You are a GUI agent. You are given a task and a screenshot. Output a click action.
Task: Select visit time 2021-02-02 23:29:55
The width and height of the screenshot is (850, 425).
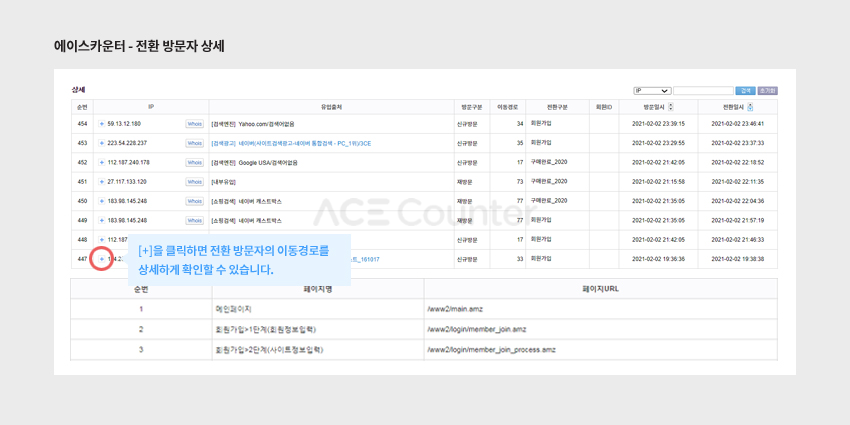point(658,143)
